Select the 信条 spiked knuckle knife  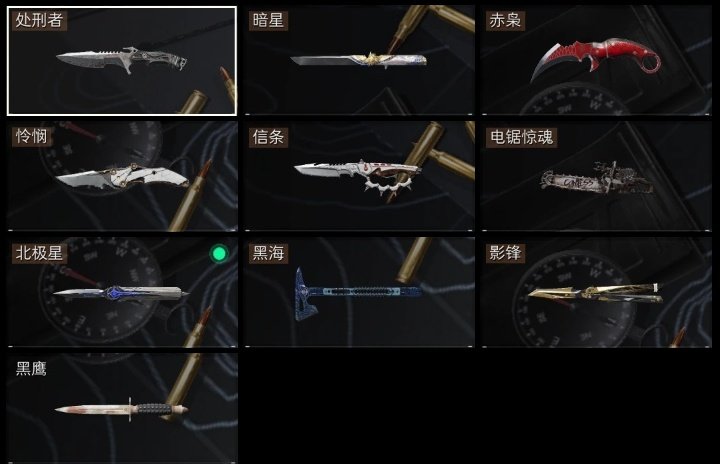360,176
